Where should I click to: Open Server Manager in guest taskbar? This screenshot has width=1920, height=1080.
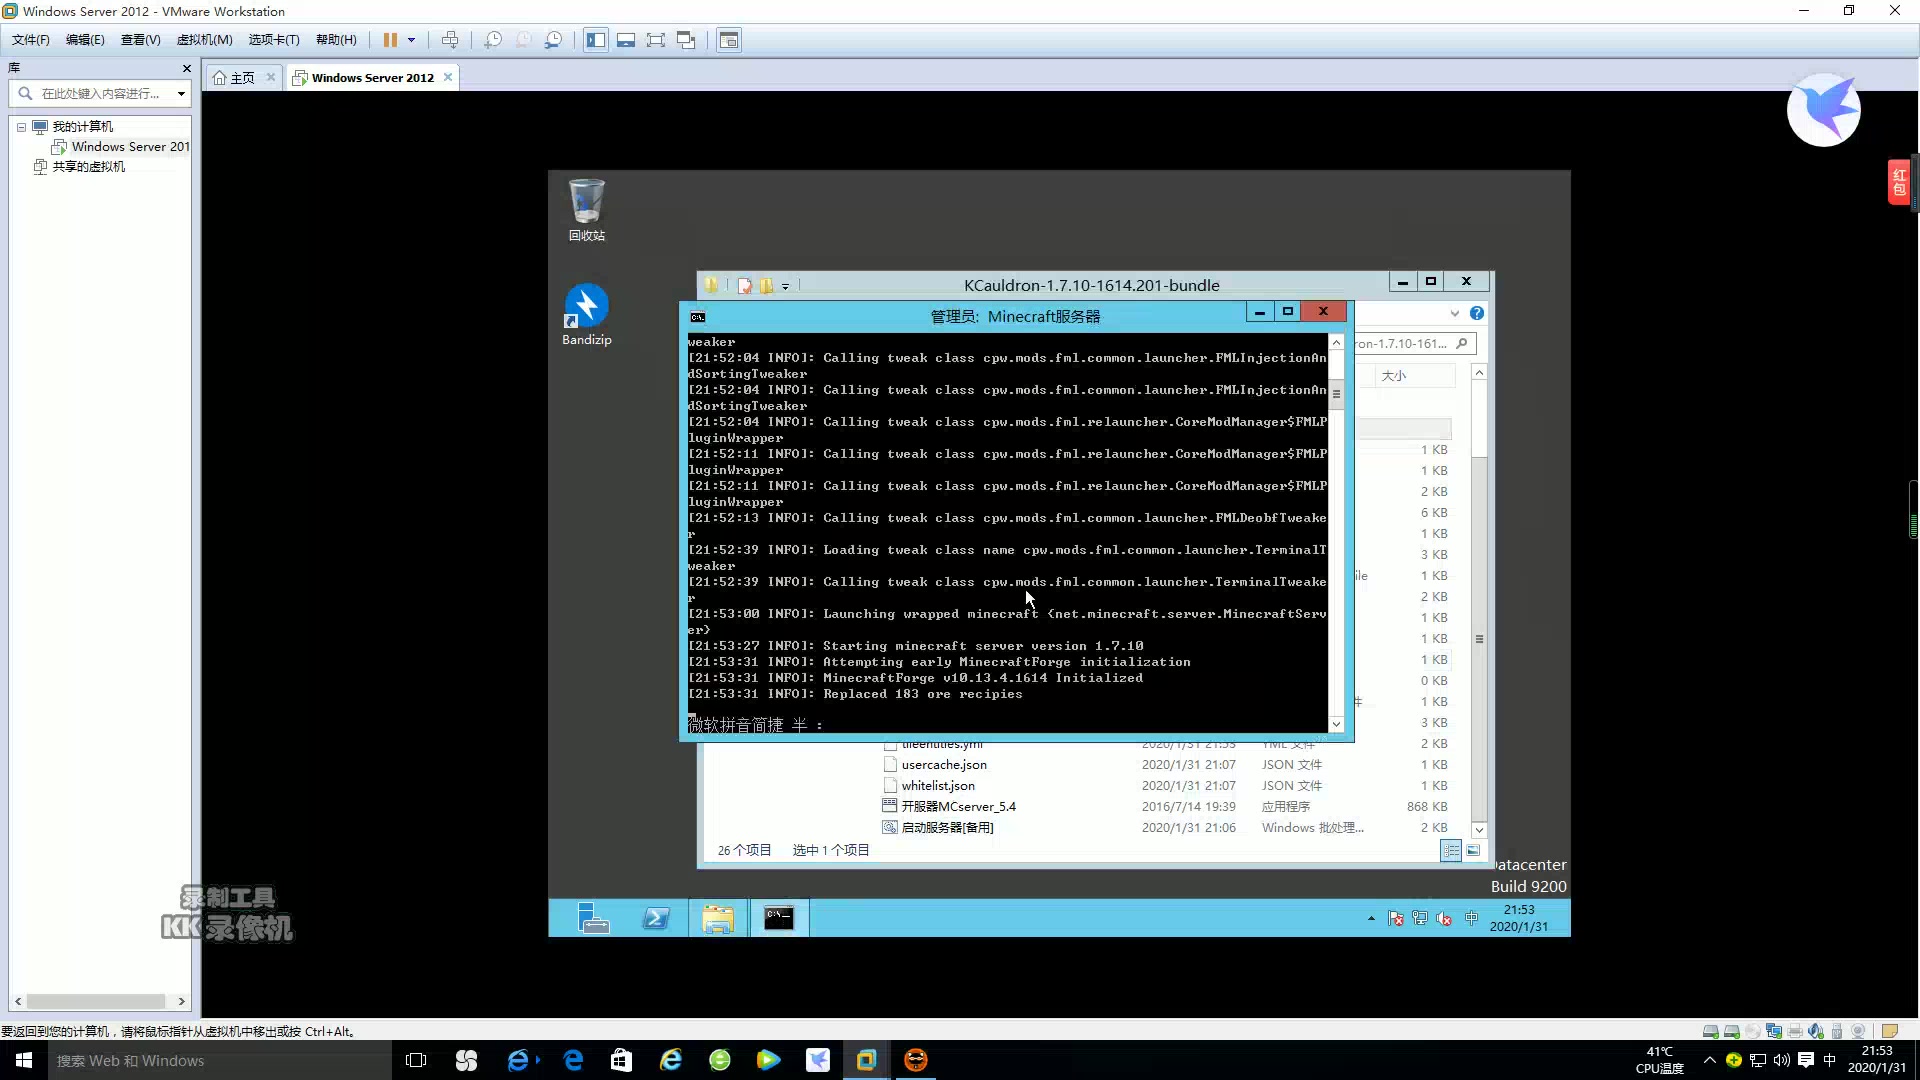pyautogui.click(x=594, y=918)
